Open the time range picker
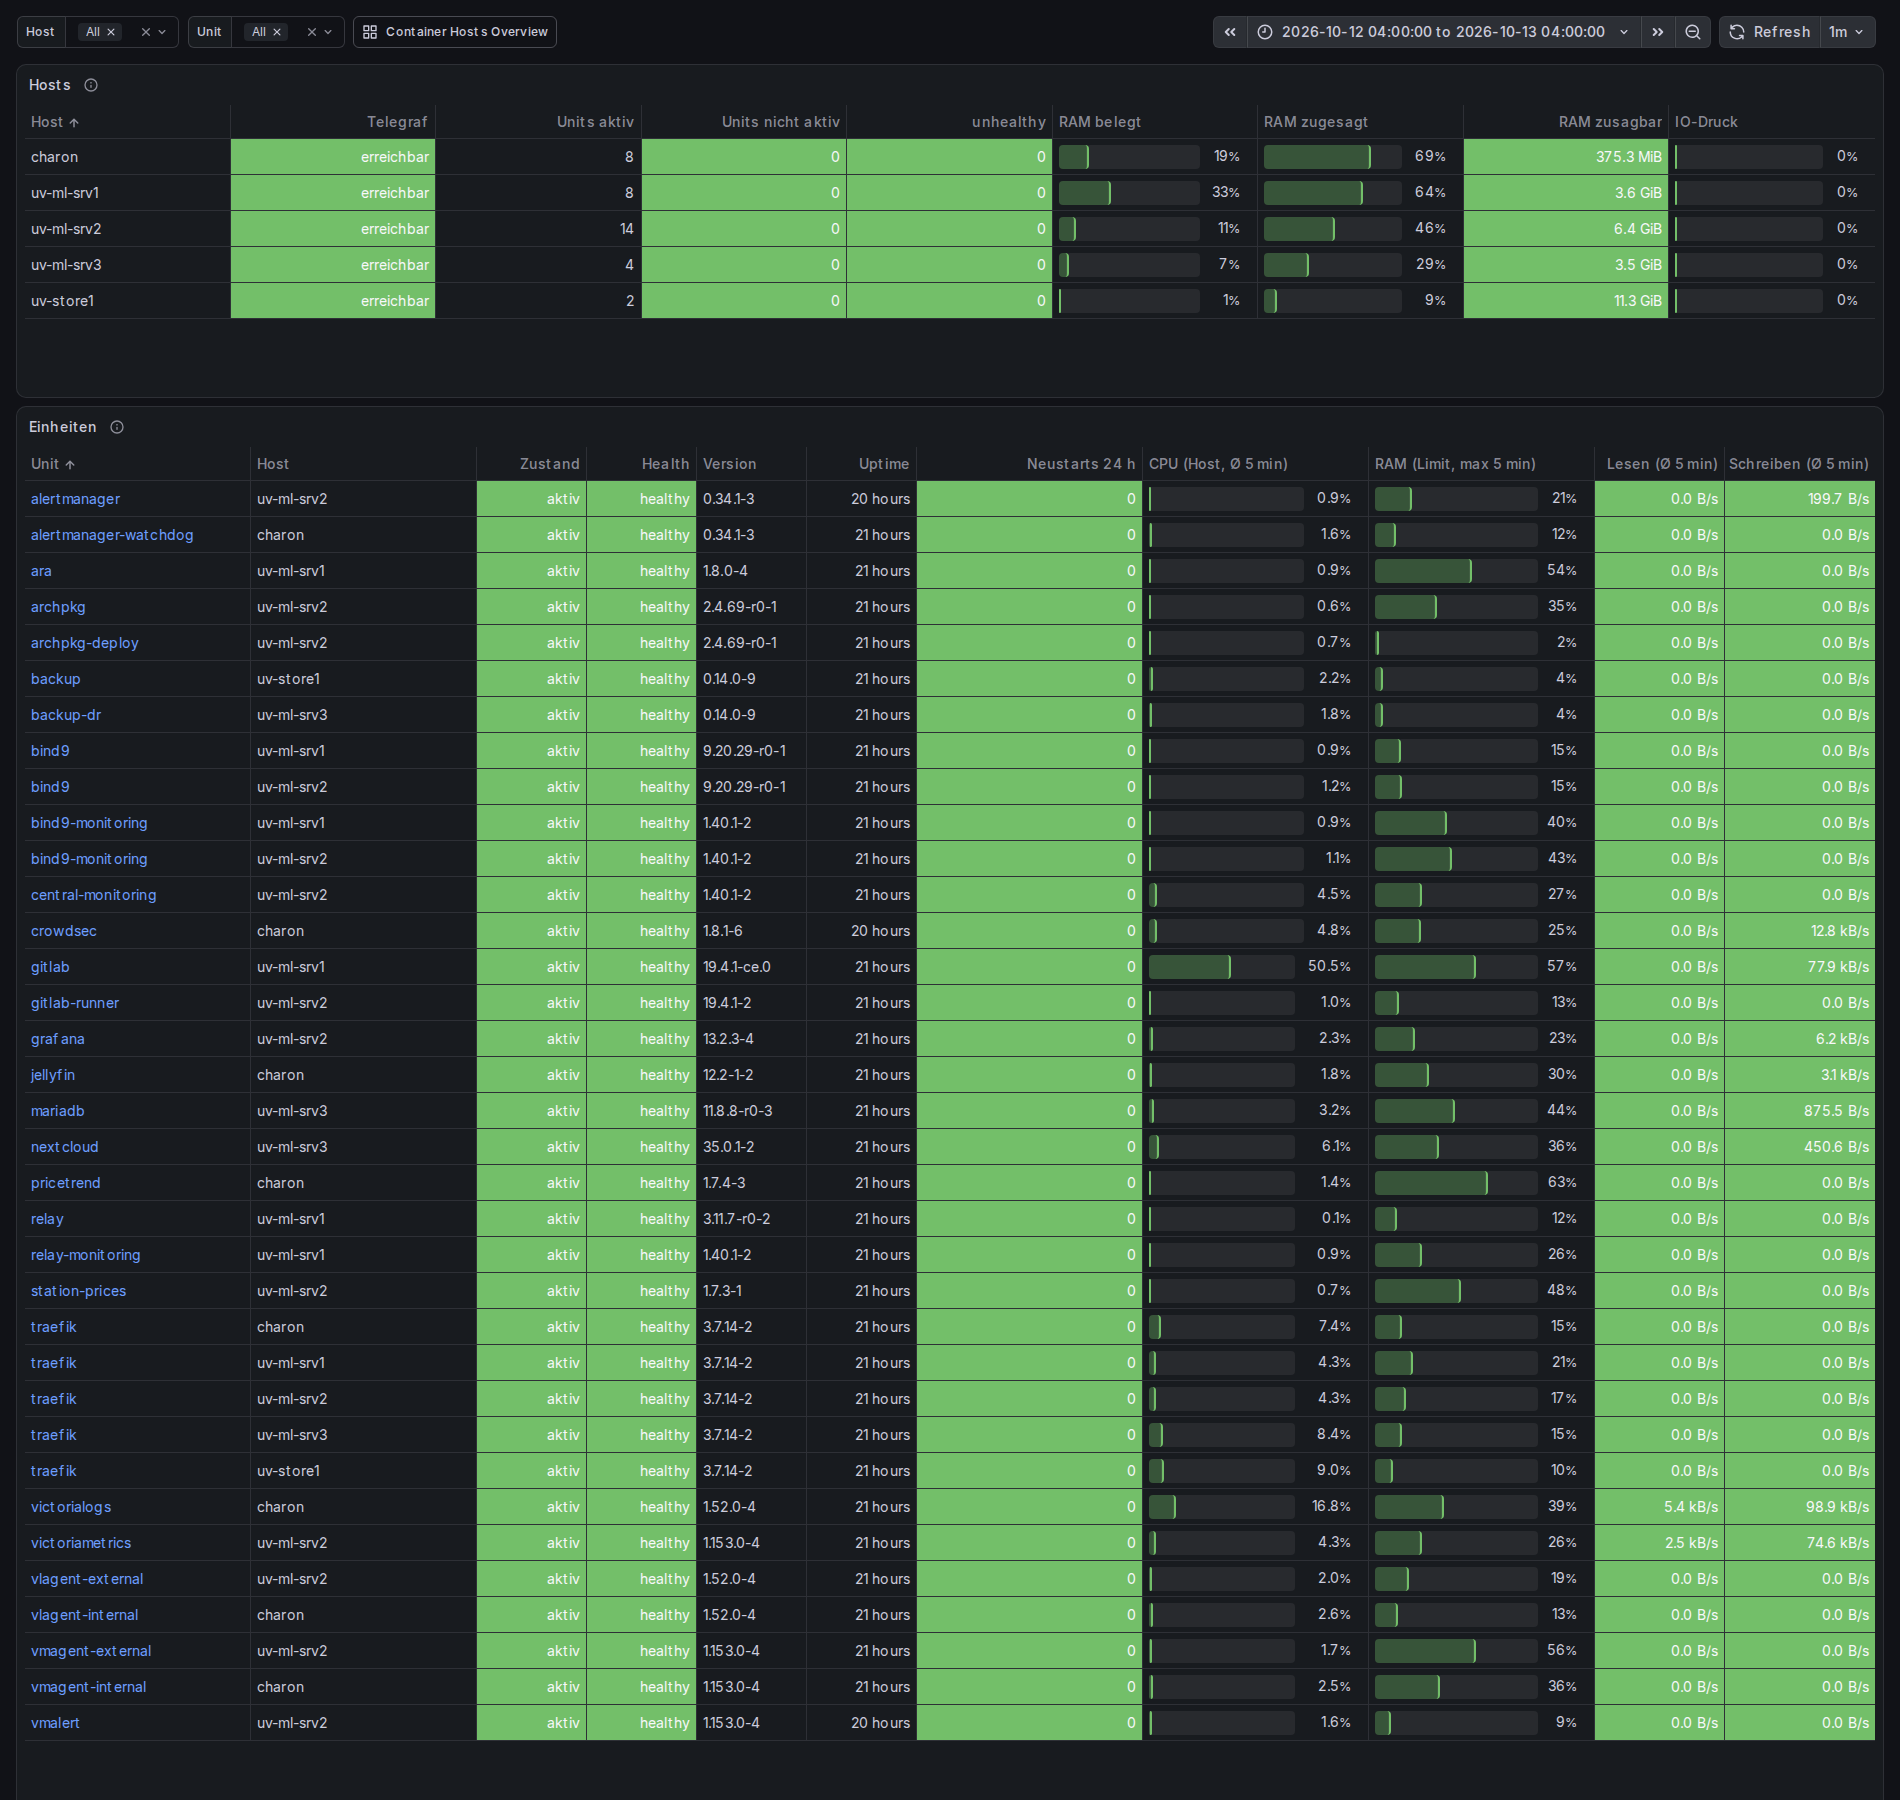 pyautogui.click(x=1443, y=32)
